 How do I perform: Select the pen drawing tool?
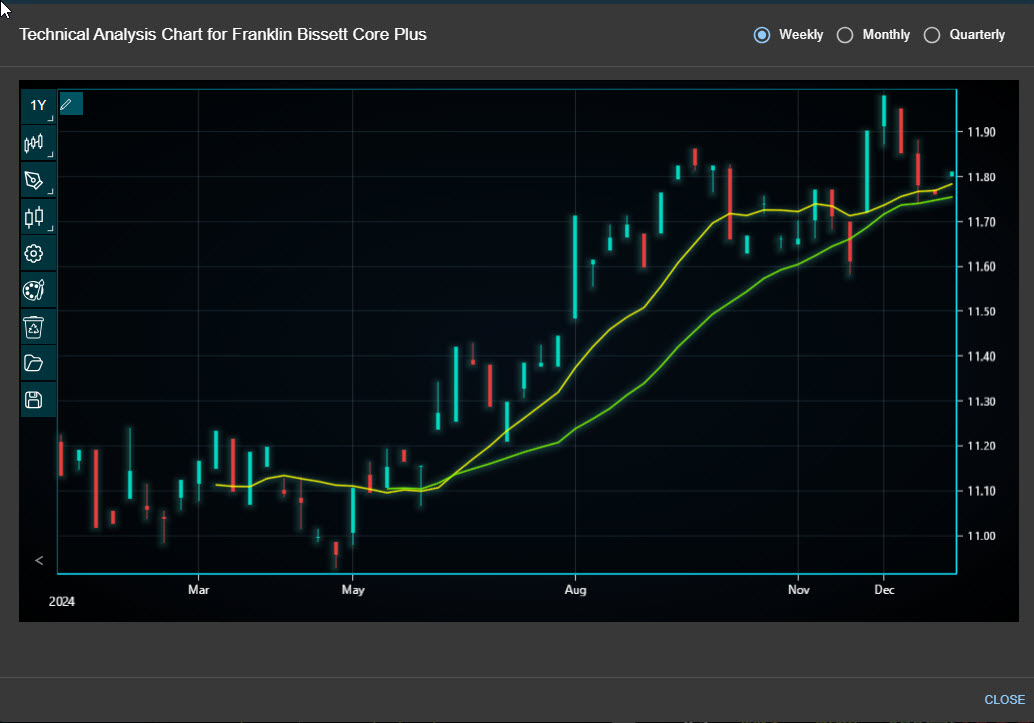(x=35, y=180)
